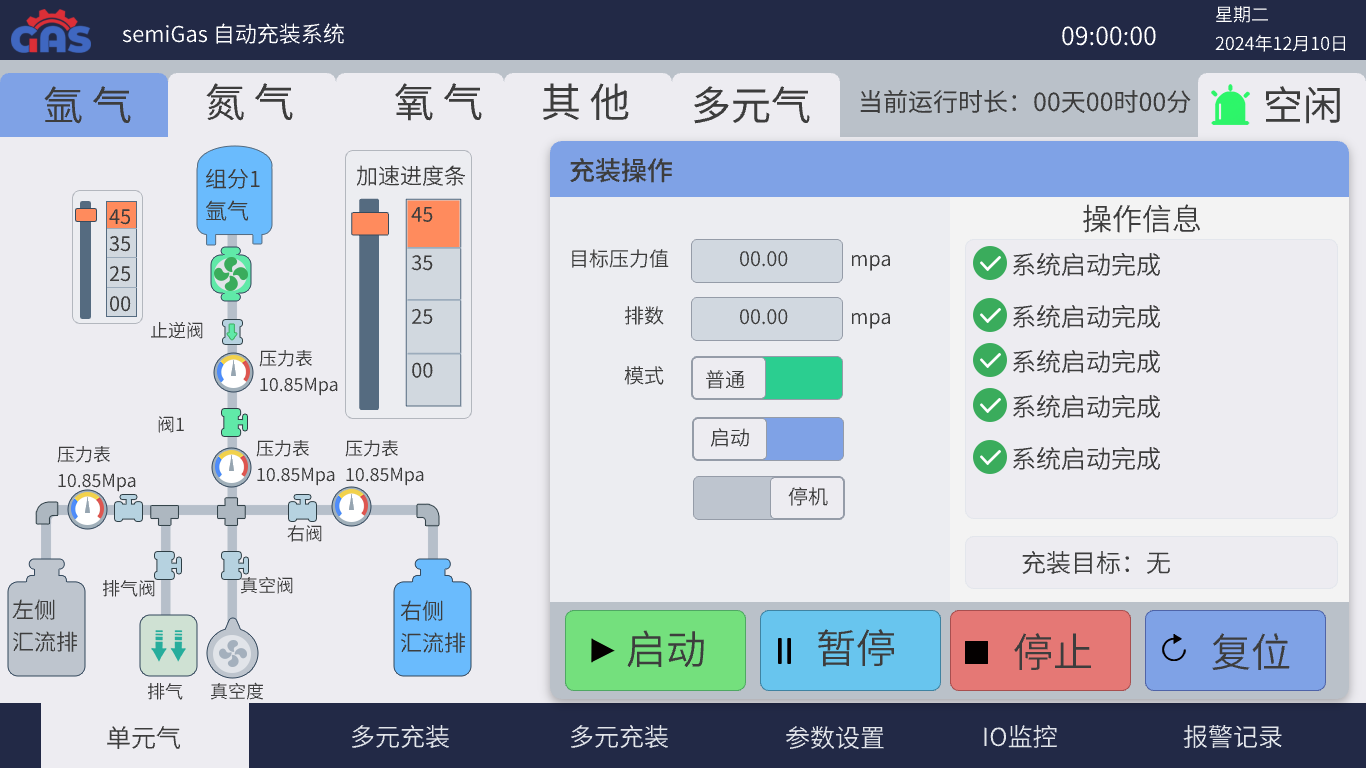Open the first 多元充装 bottom tab
The width and height of the screenshot is (1366, 768).
400,737
